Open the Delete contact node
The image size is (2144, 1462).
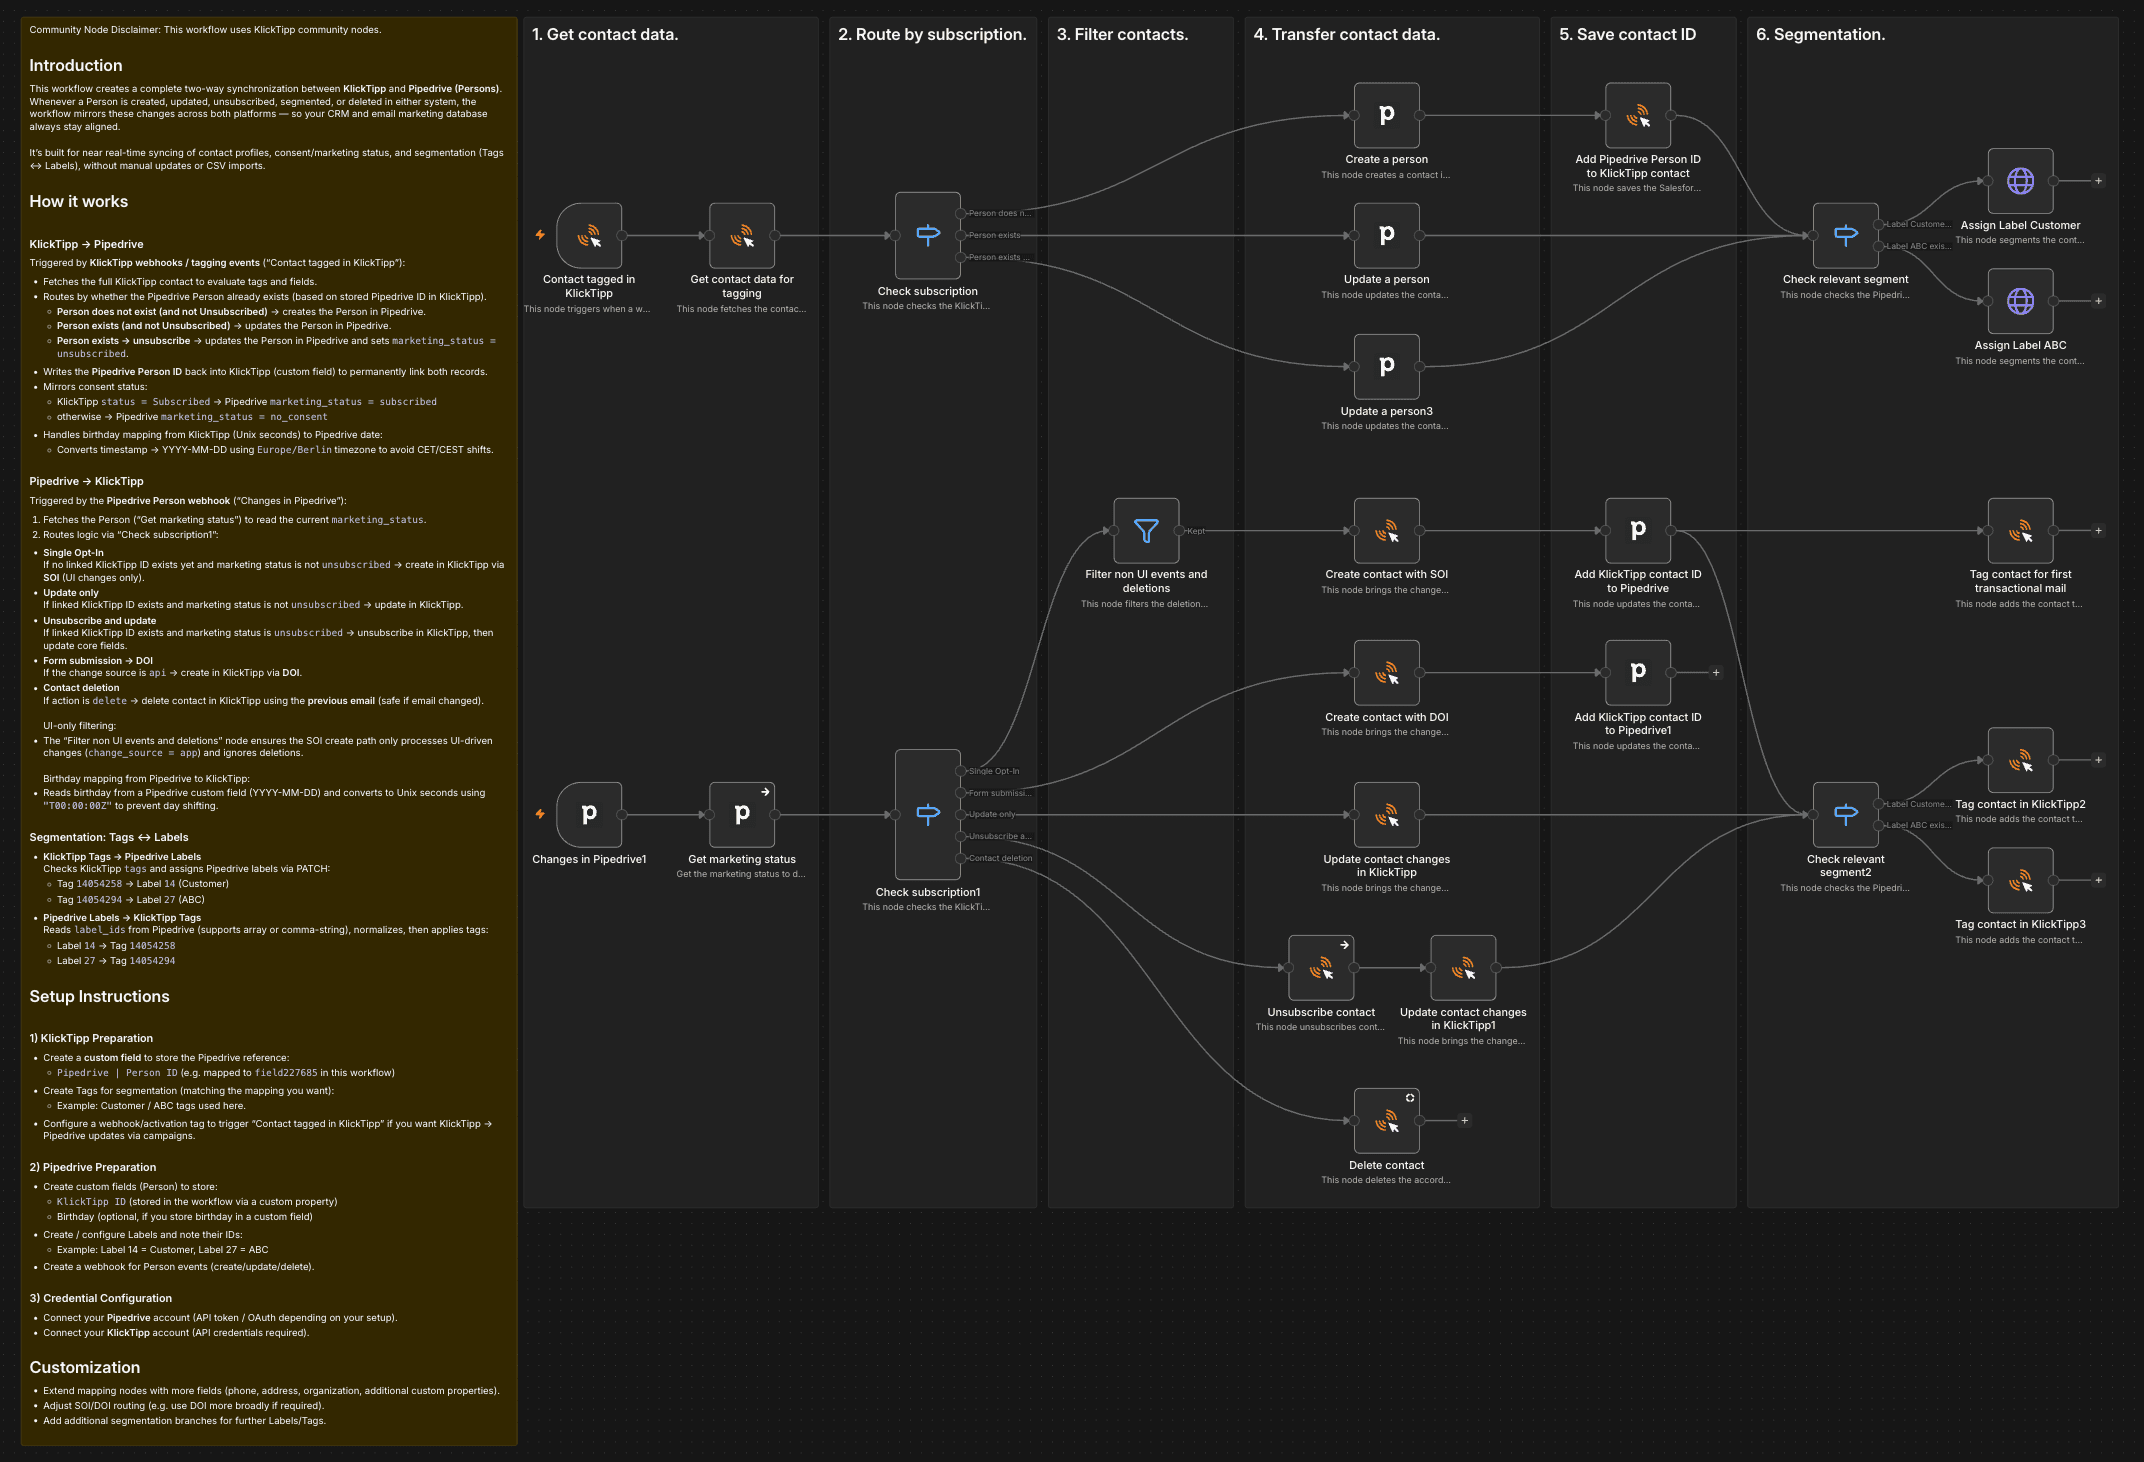point(1386,1121)
